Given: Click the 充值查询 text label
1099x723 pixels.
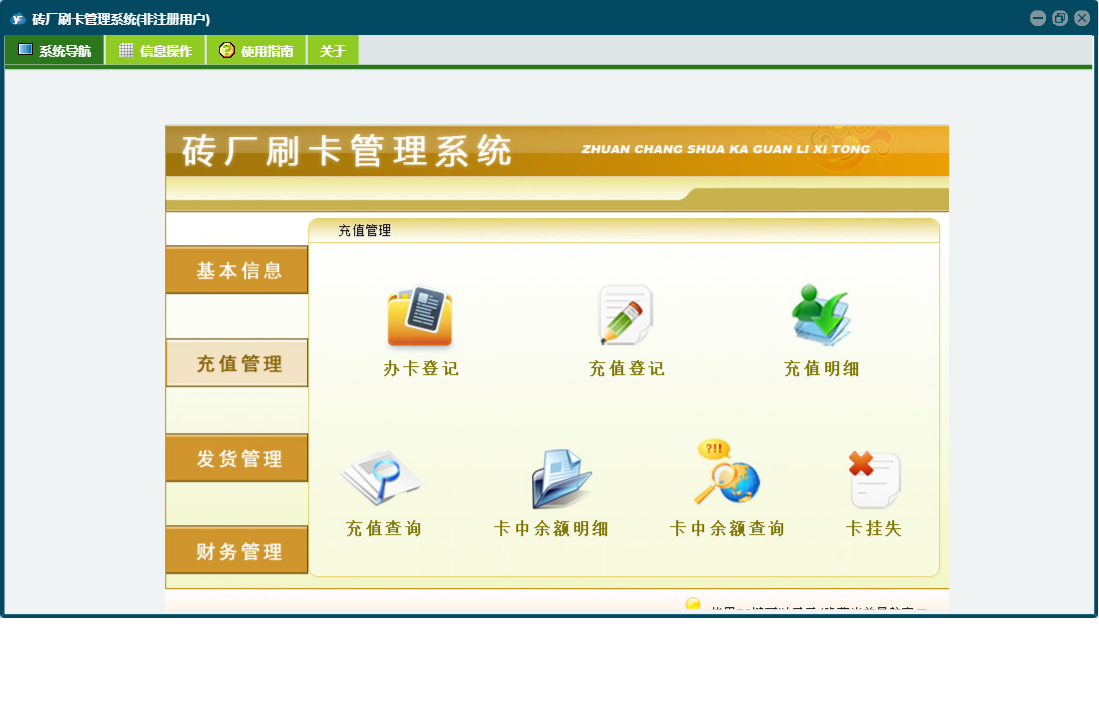Looking at the screenshot, I should tap(383, 528).
